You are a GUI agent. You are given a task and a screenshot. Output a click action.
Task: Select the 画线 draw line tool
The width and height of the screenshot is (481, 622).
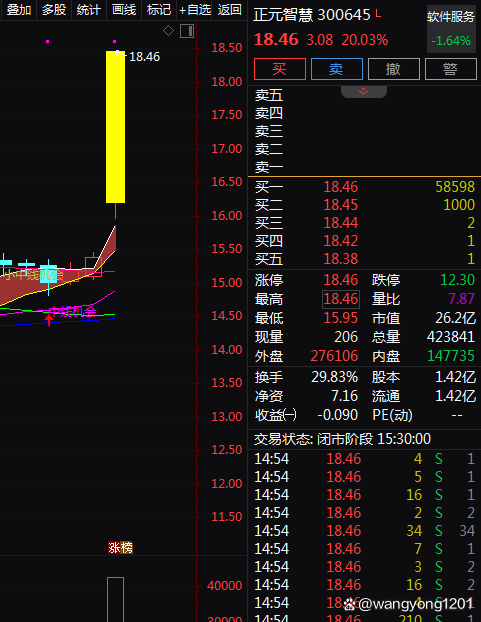coord(124,10)
